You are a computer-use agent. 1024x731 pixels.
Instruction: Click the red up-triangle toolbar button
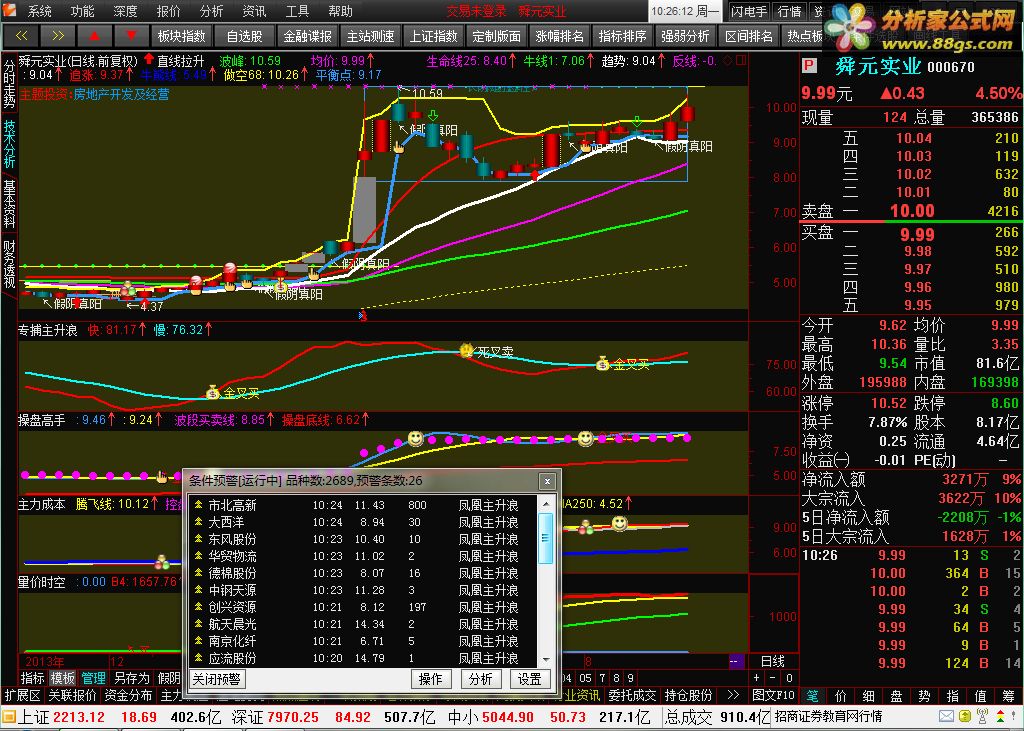(94, 36)
